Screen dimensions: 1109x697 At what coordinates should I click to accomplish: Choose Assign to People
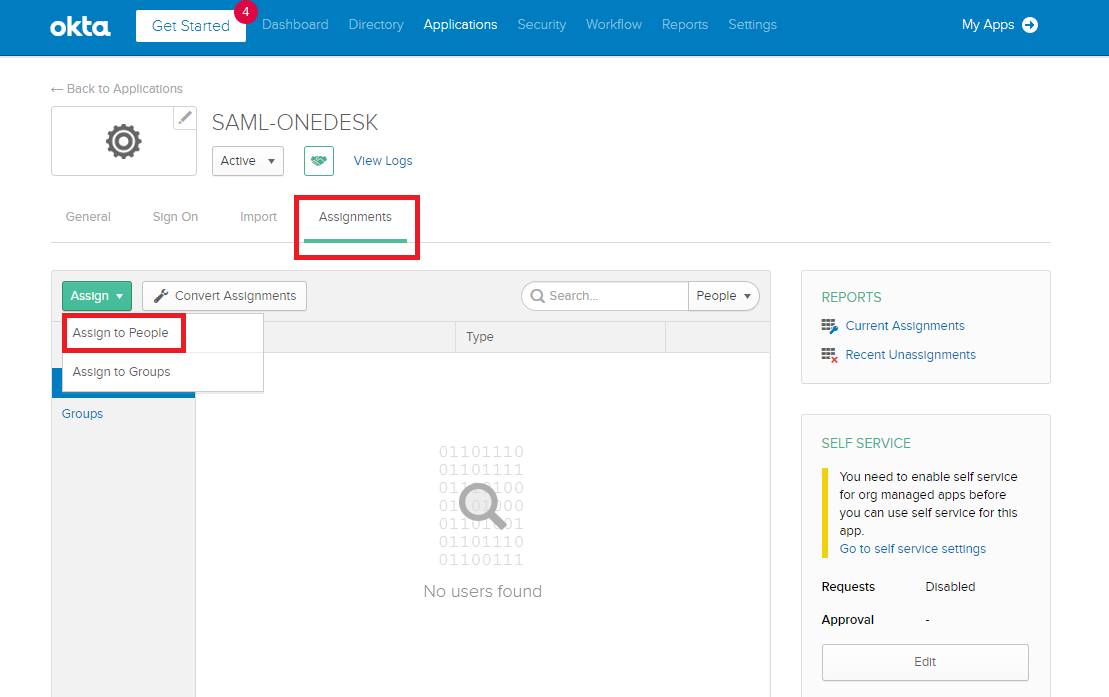pyautogui.click(x=120, y=333)
